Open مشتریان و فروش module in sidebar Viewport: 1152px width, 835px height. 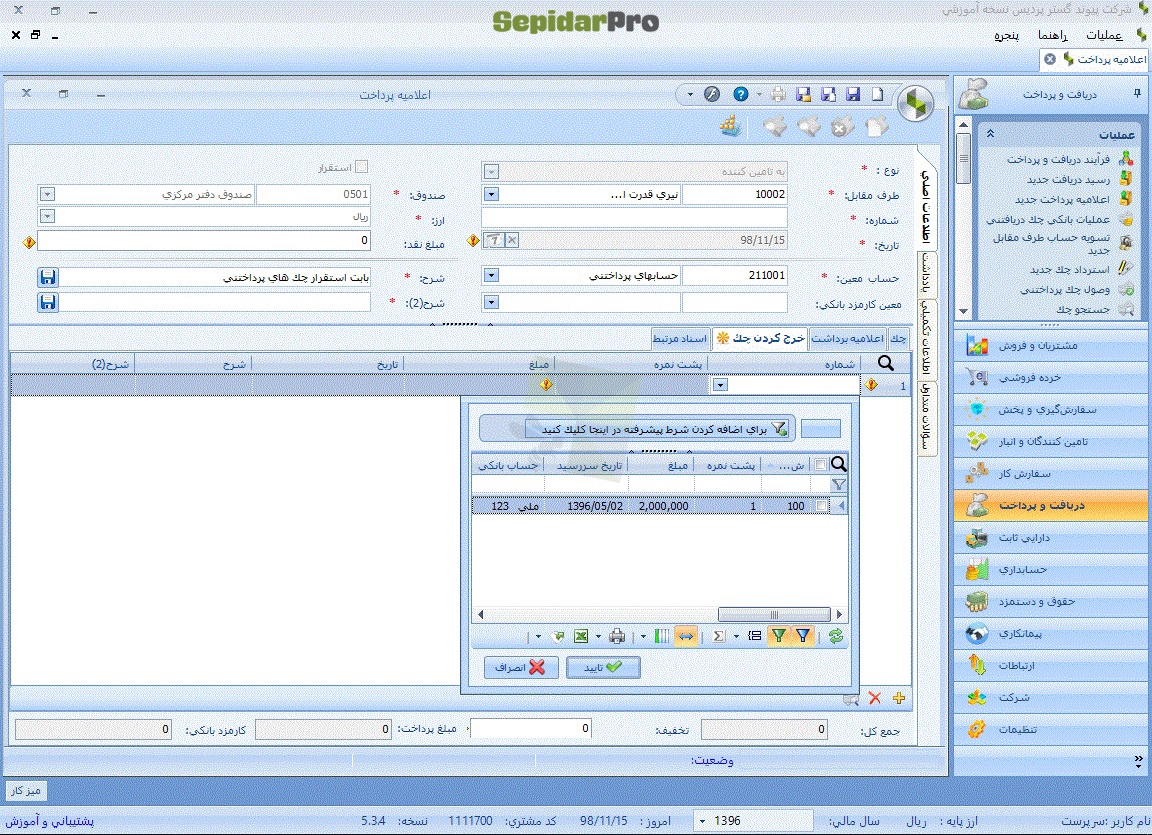pos(1051,345)
